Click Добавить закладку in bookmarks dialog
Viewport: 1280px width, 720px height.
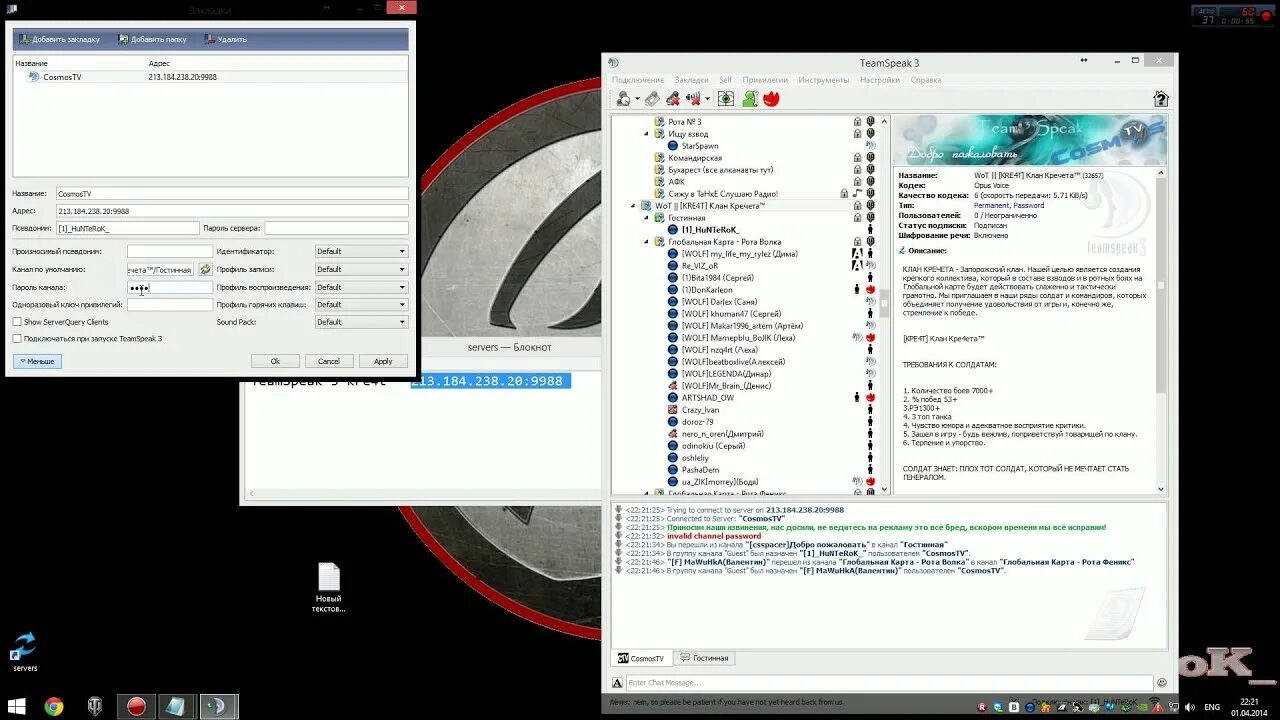59,39
